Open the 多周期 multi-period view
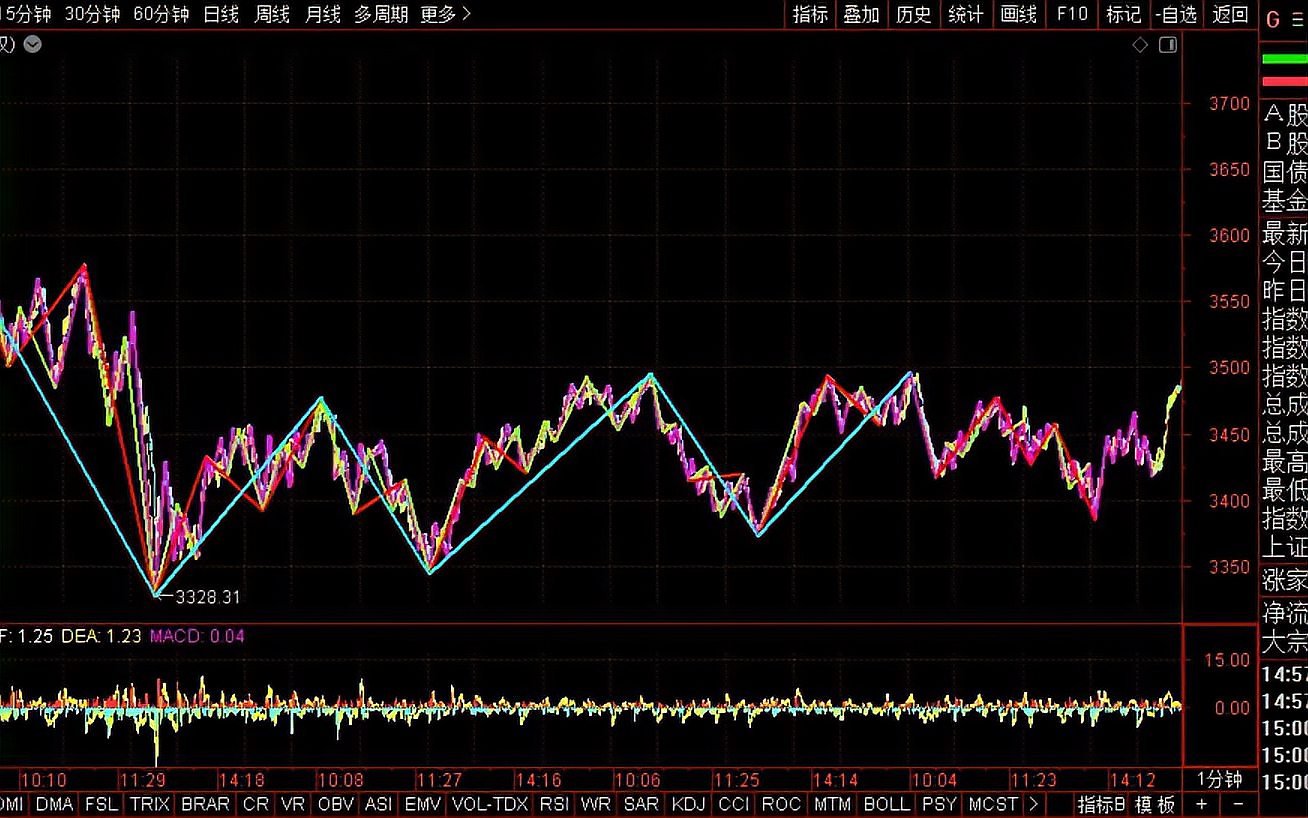 point(381,14)
